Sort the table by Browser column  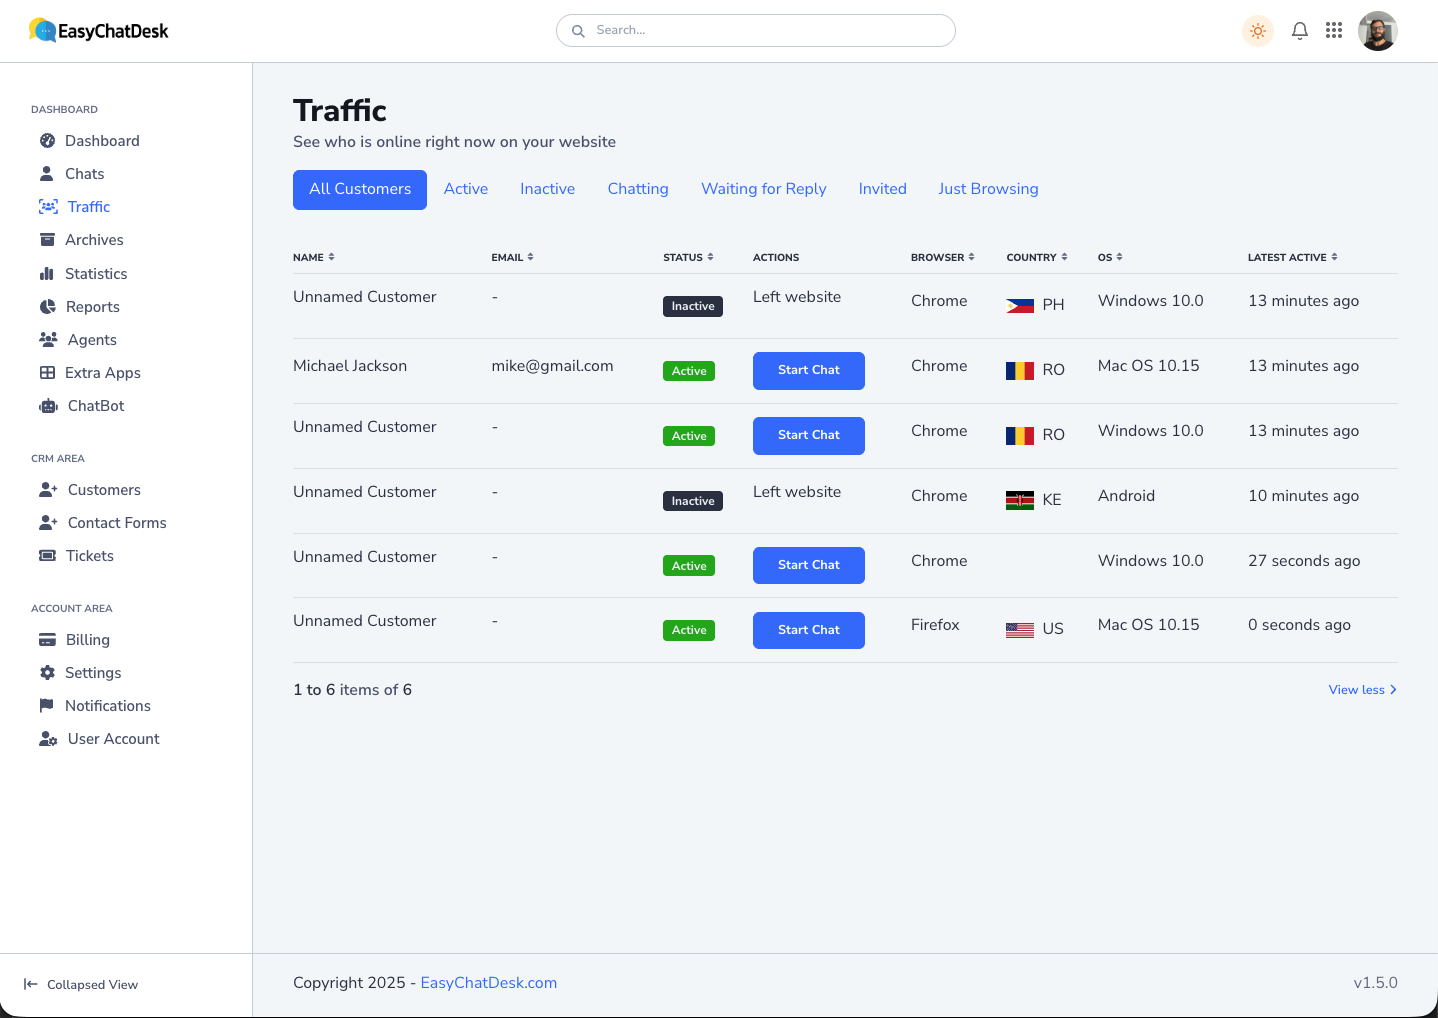(942, 257)
